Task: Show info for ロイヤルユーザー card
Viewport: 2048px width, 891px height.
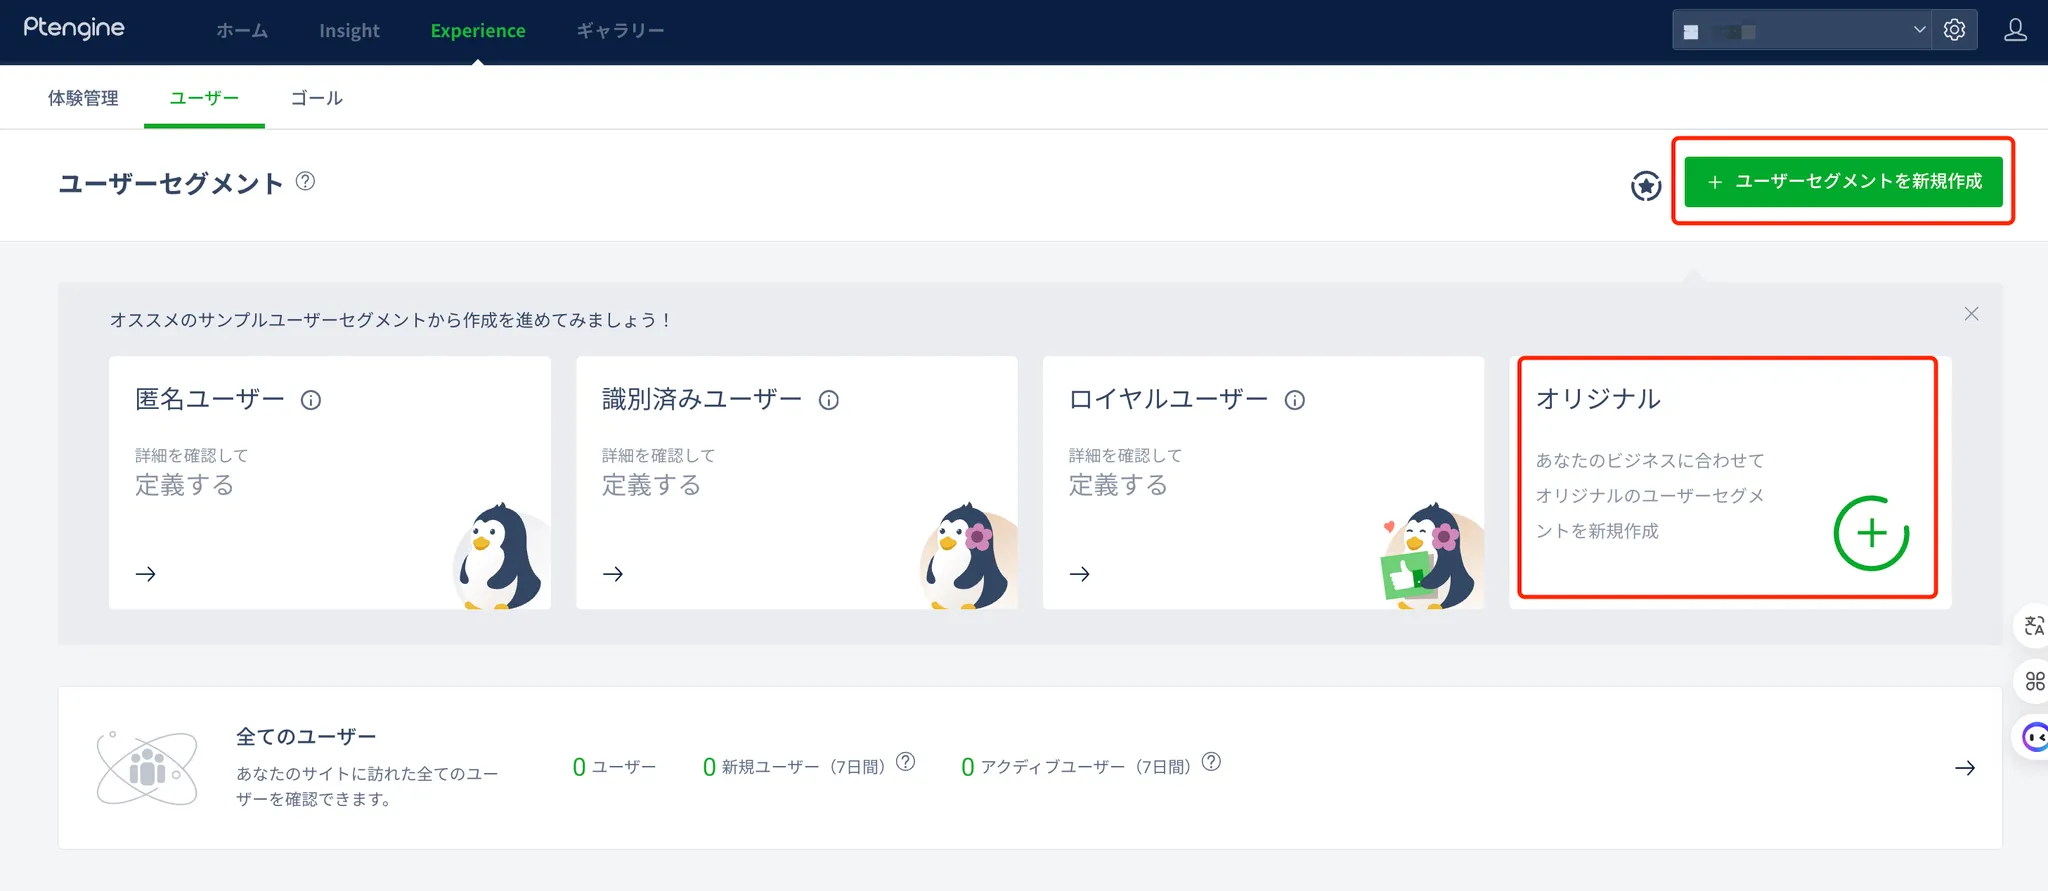Action: [1294, 401]
